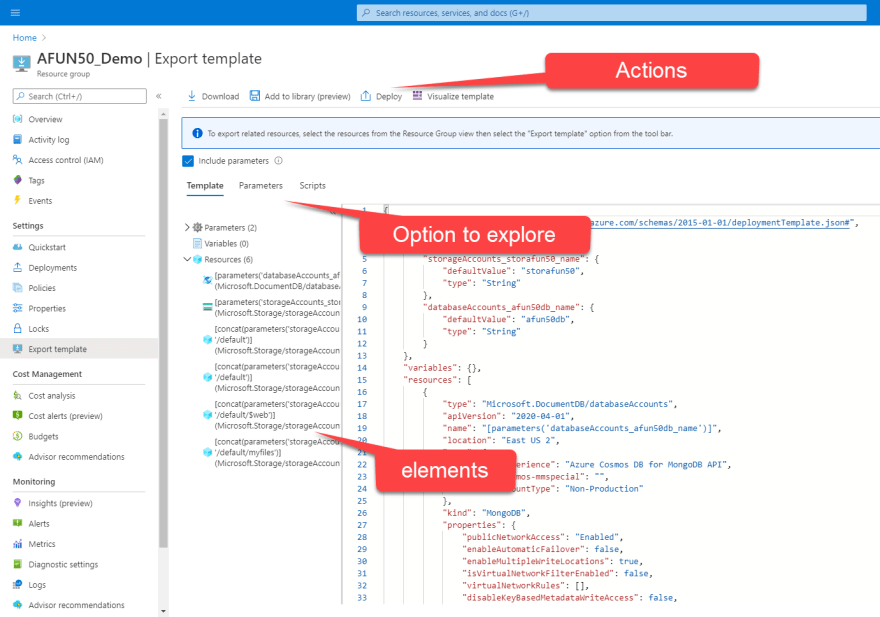This screenshot has height=617, width=880.
Task: Switch to the Parameters tab
Action: point(261,186)
